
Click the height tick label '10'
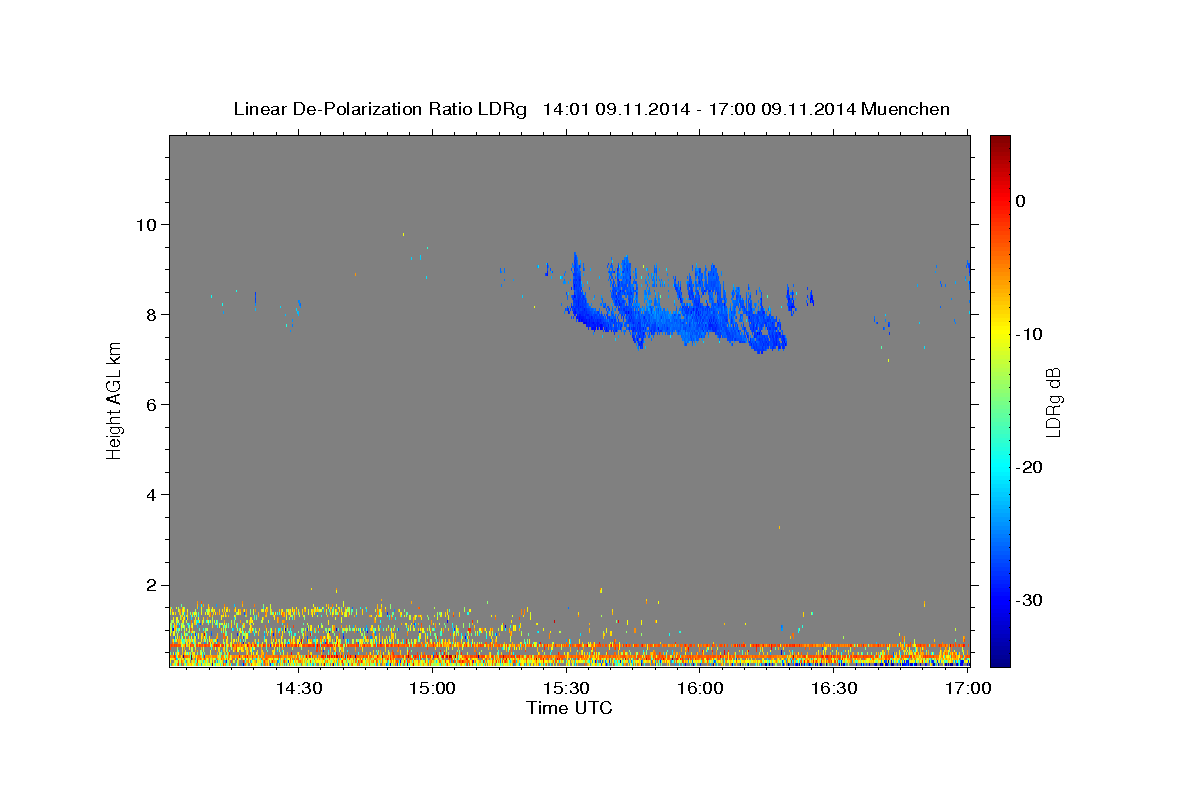[149, 224]
